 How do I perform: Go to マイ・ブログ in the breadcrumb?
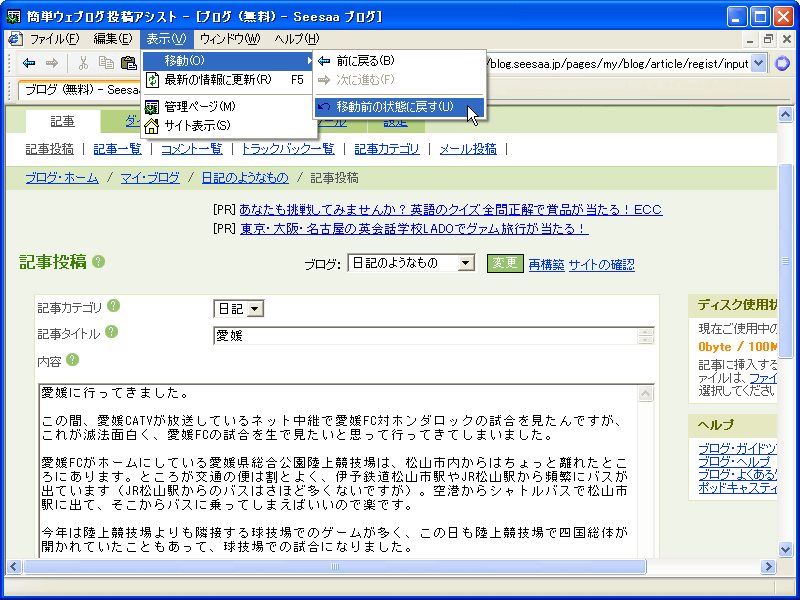(x=150, y=178)
